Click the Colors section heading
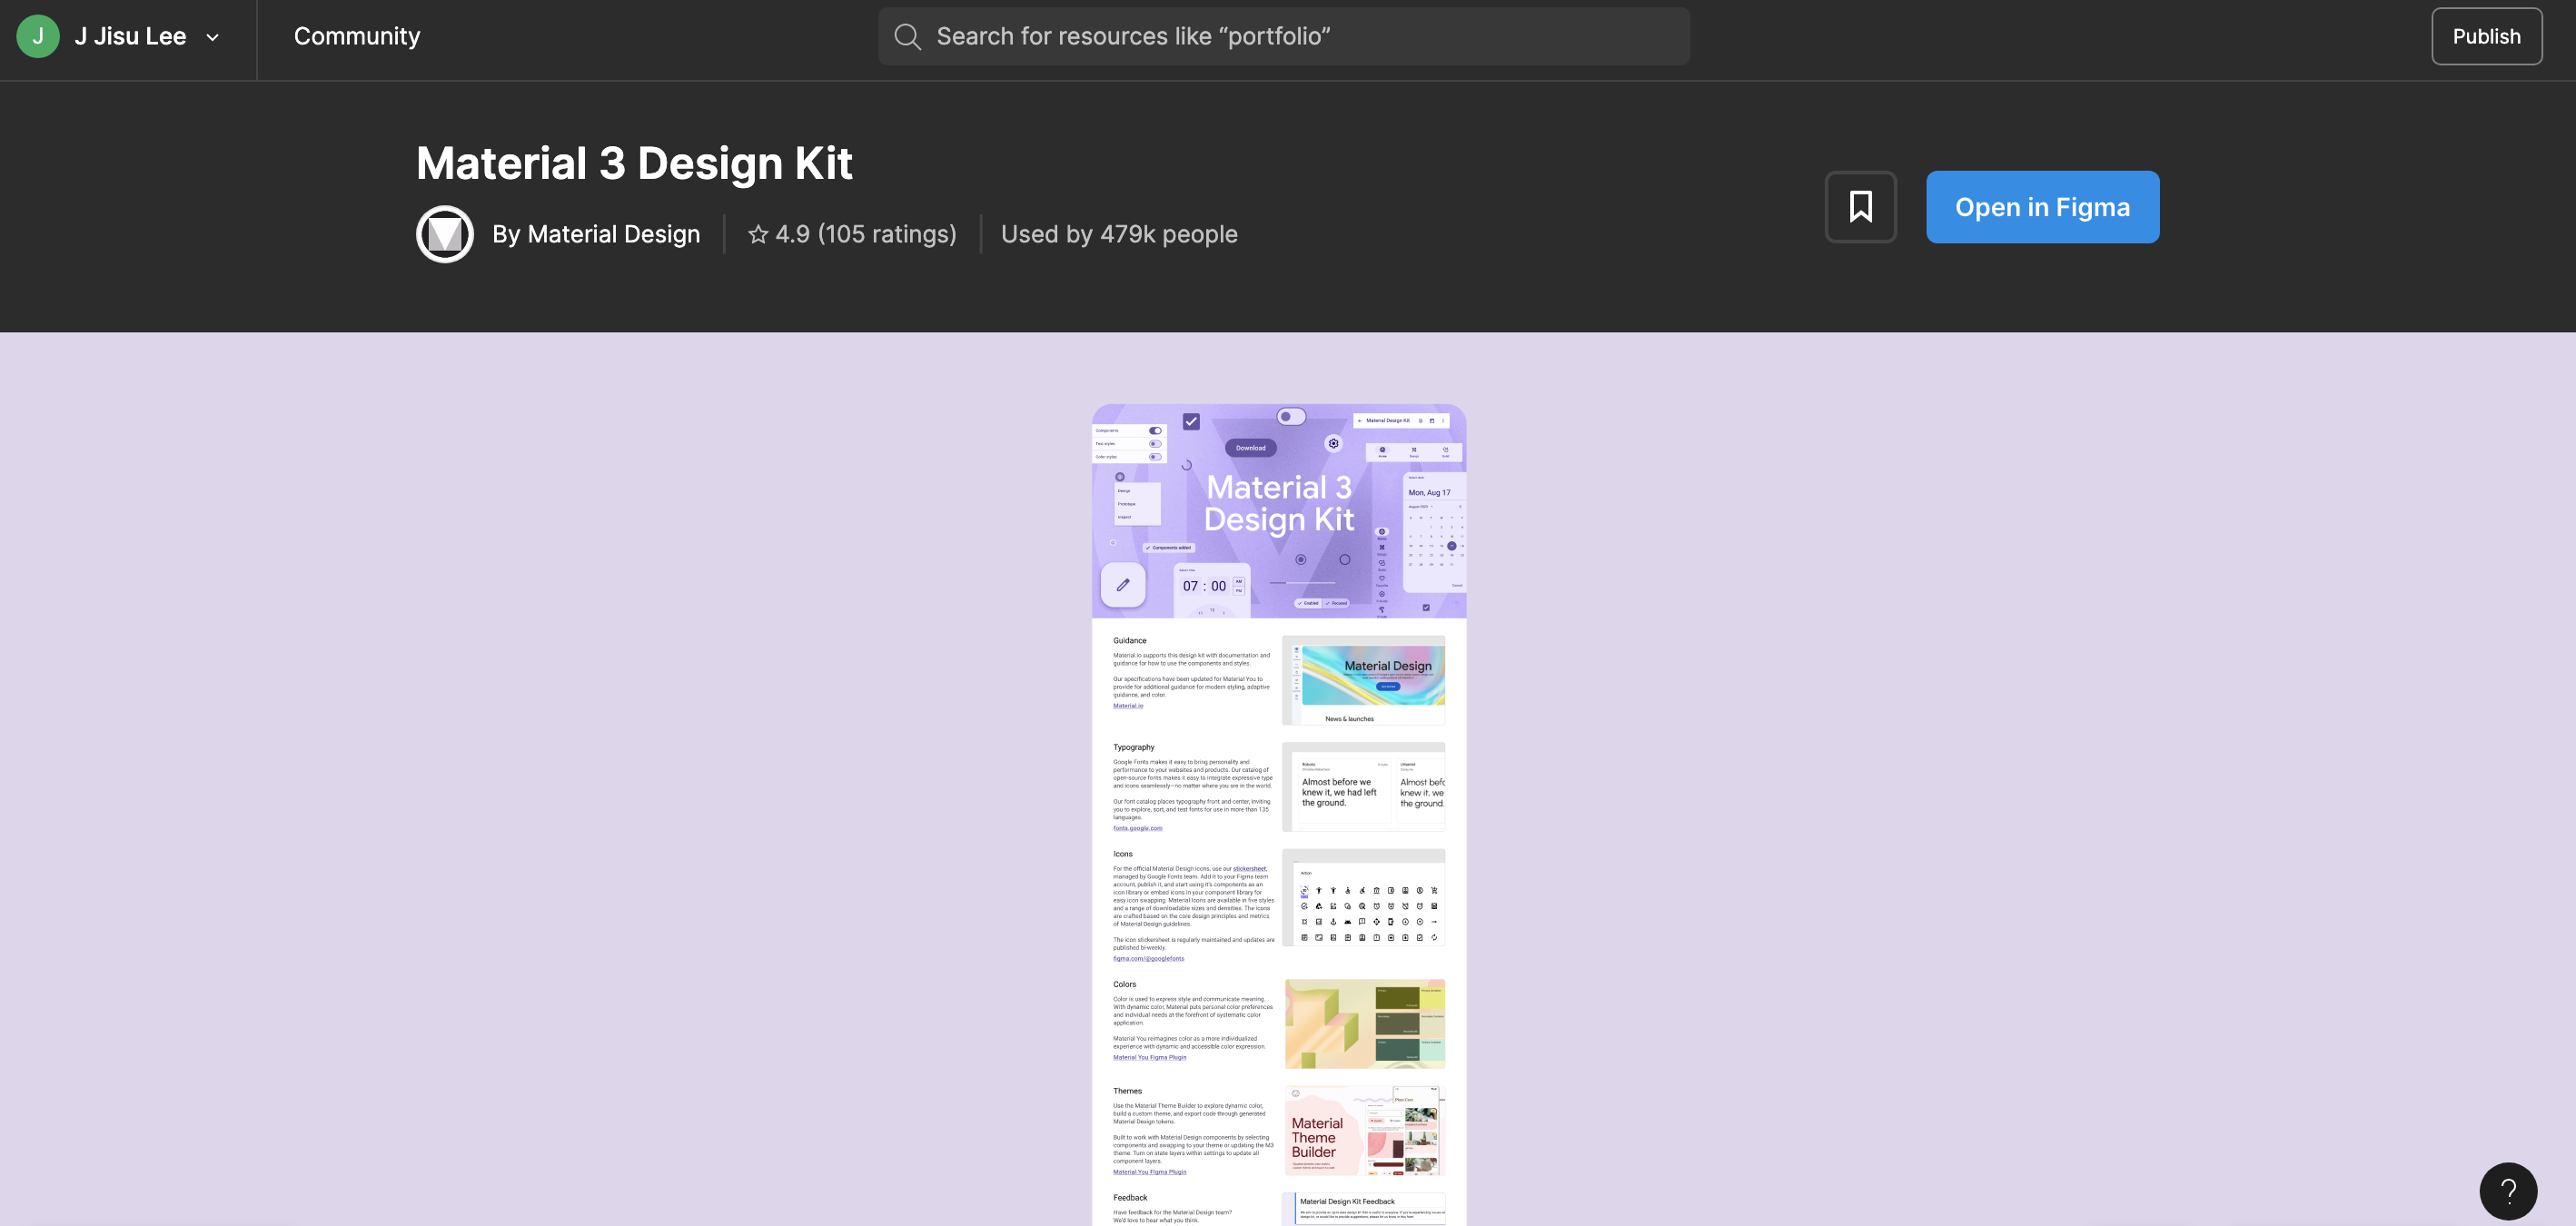 click(x=1125, y=985)
